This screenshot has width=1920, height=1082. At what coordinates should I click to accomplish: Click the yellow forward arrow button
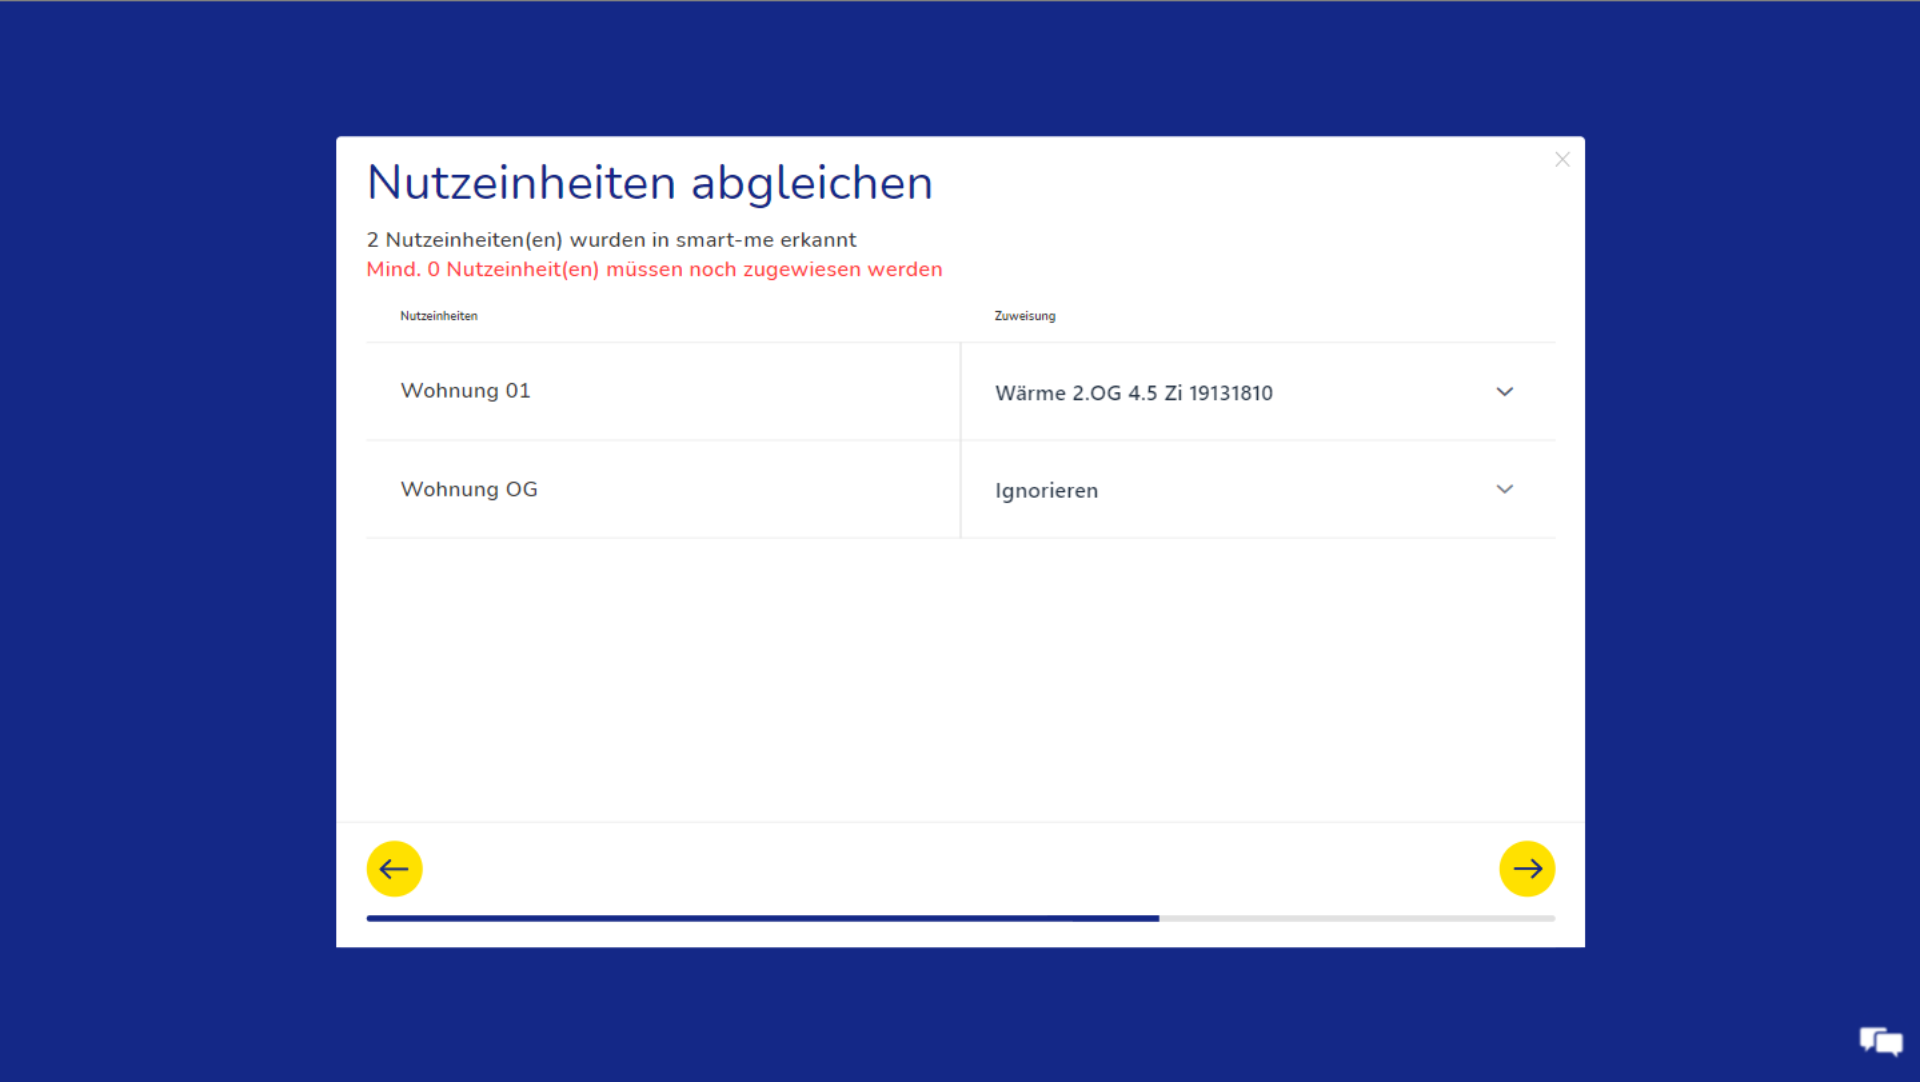pyautogui.click(x=1526, y=868)
